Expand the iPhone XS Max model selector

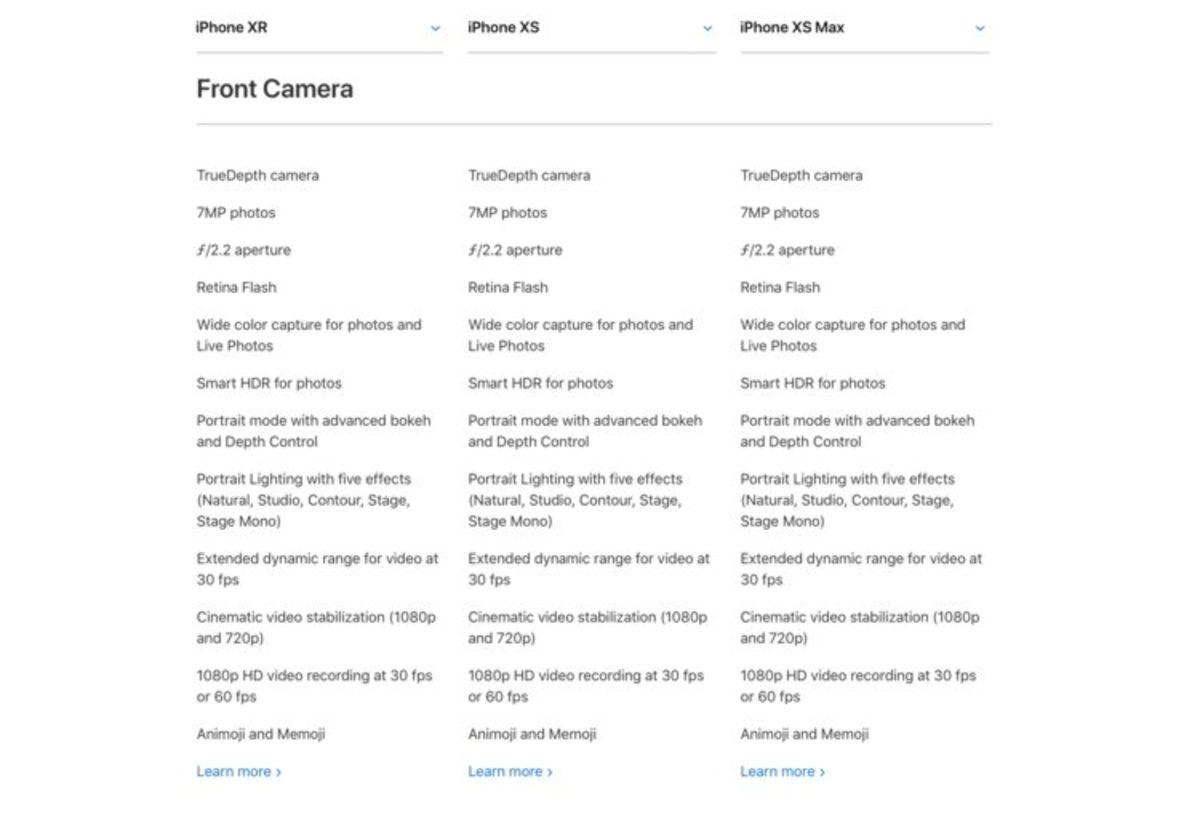pyautogui.click(x=863, y=28)
